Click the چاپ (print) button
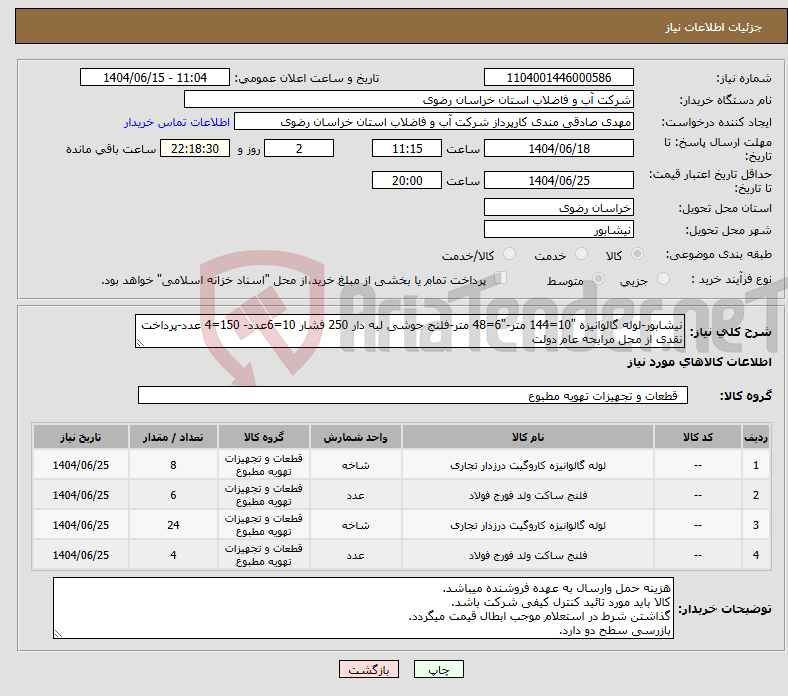The image size is (788, 696). coord(446,670)
